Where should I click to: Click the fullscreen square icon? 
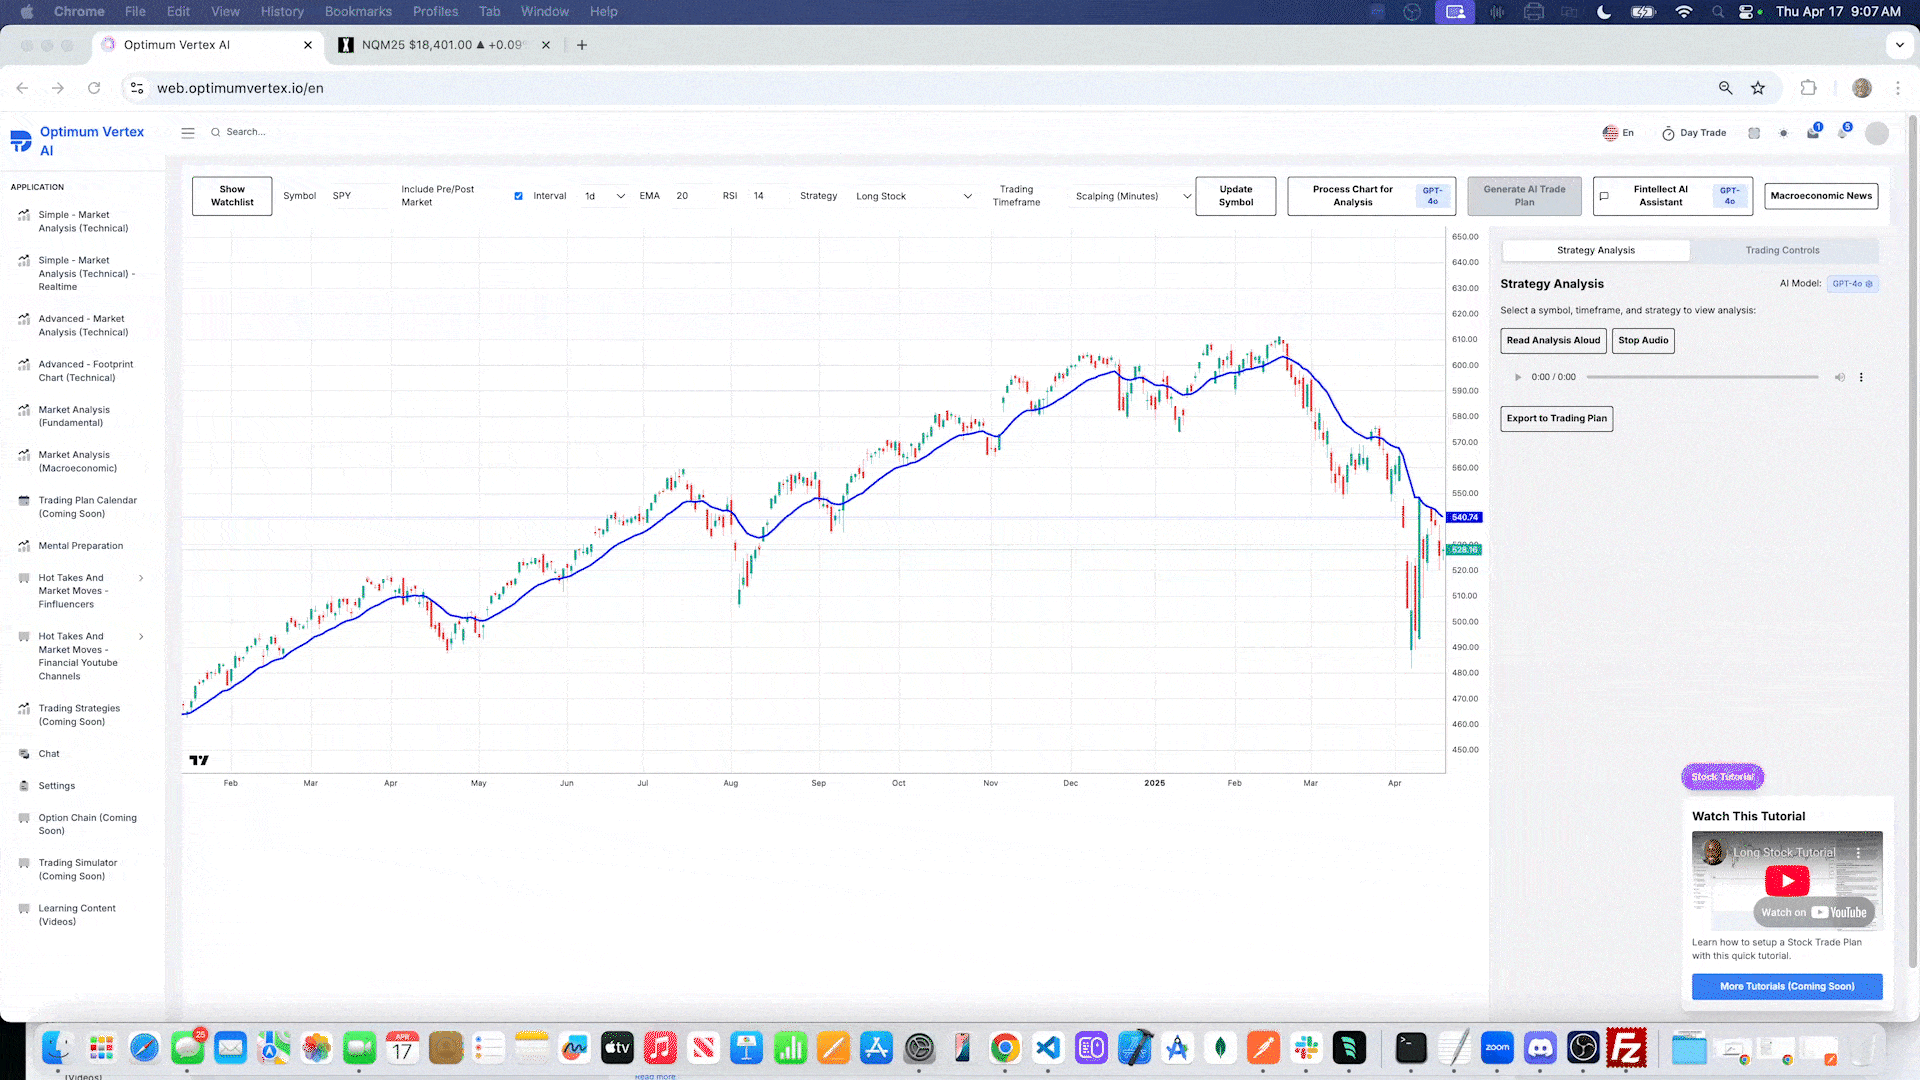click(x=1754, y=133)
